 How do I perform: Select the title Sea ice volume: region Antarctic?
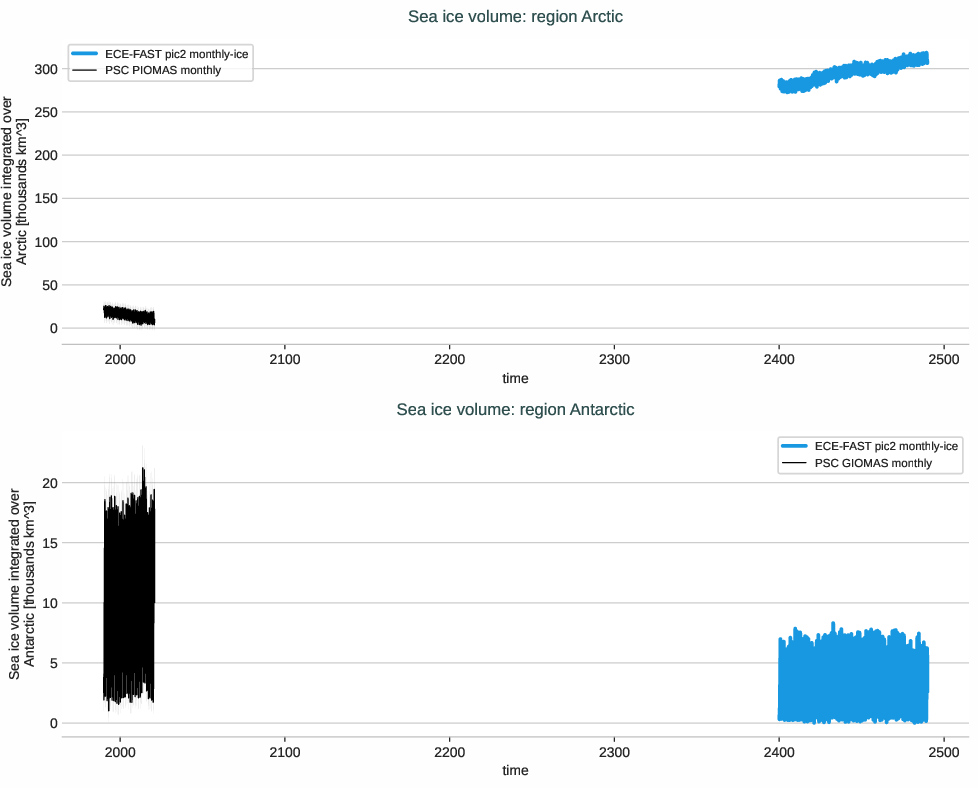[x=514, y=409]
